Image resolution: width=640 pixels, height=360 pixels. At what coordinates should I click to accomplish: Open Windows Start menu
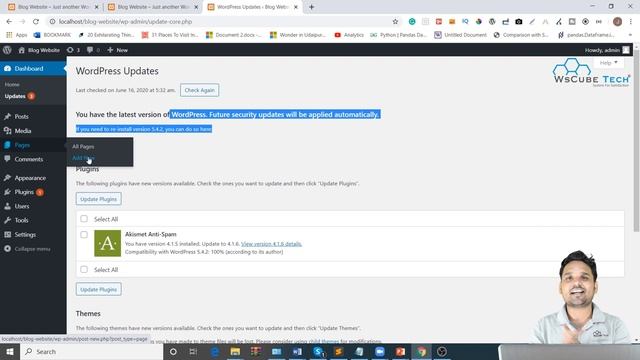[x=10, y=351]
